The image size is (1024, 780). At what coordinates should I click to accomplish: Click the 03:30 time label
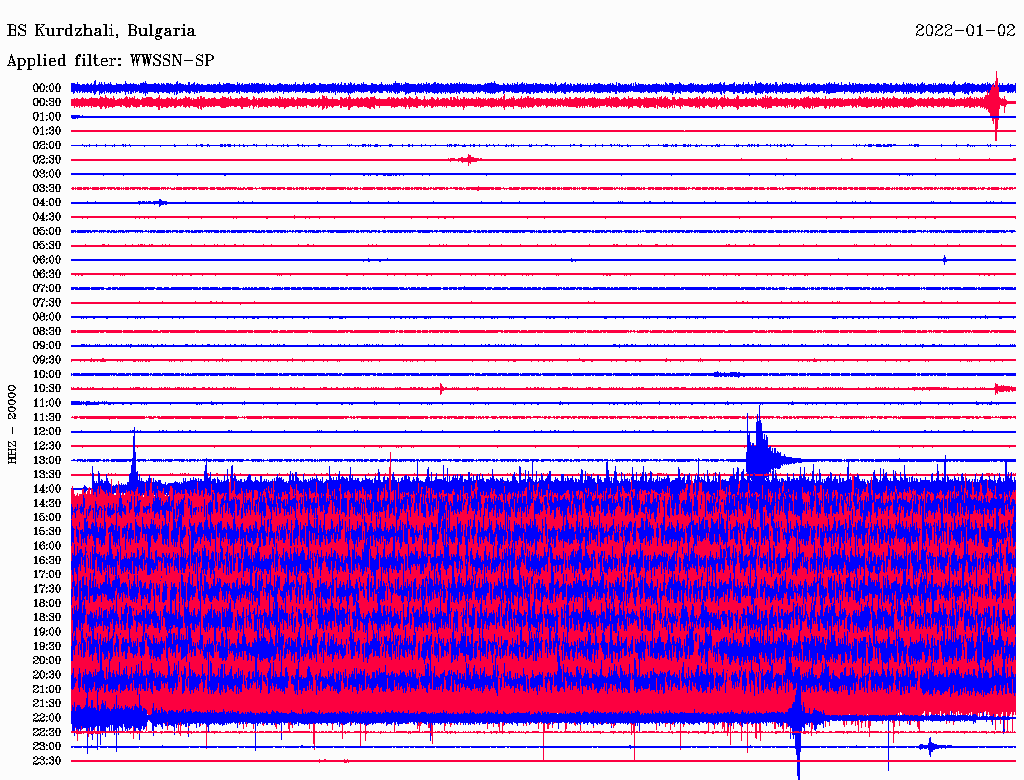point(47,189)
